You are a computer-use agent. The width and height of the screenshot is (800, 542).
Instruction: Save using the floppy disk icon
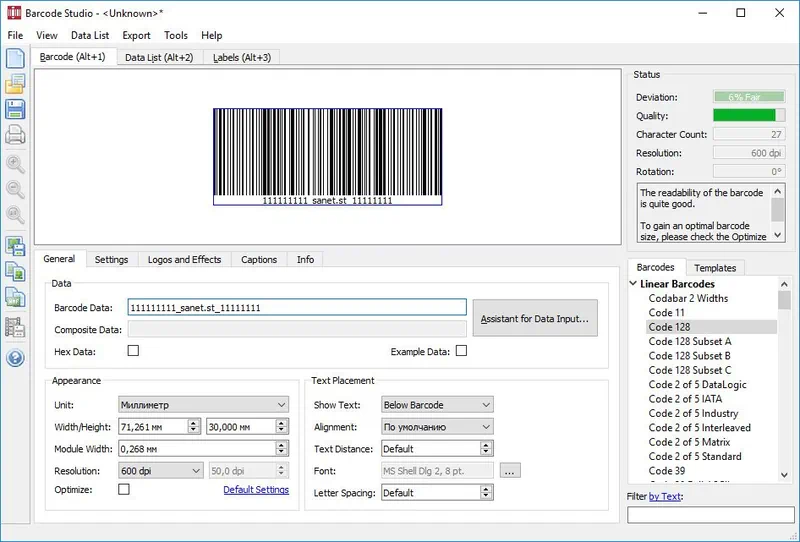coord(15,110)
